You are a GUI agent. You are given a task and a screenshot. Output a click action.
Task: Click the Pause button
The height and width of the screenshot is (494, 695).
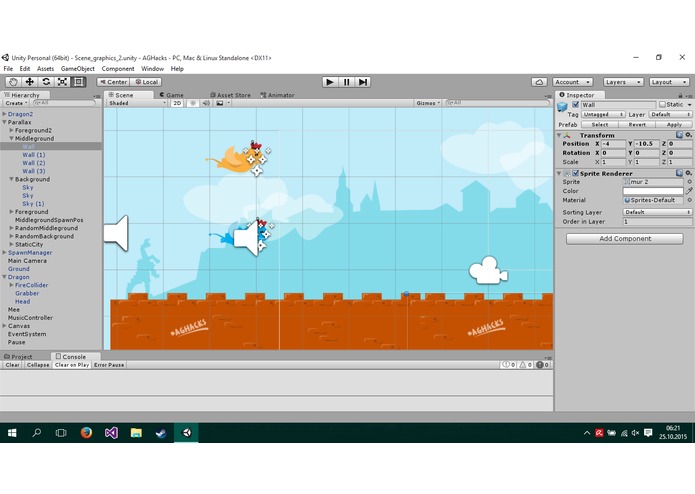[346, 82]
